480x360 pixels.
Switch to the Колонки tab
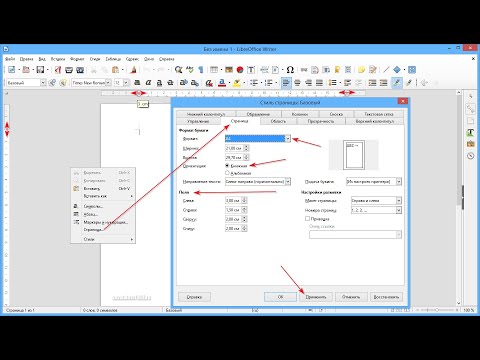click(300, 114)
